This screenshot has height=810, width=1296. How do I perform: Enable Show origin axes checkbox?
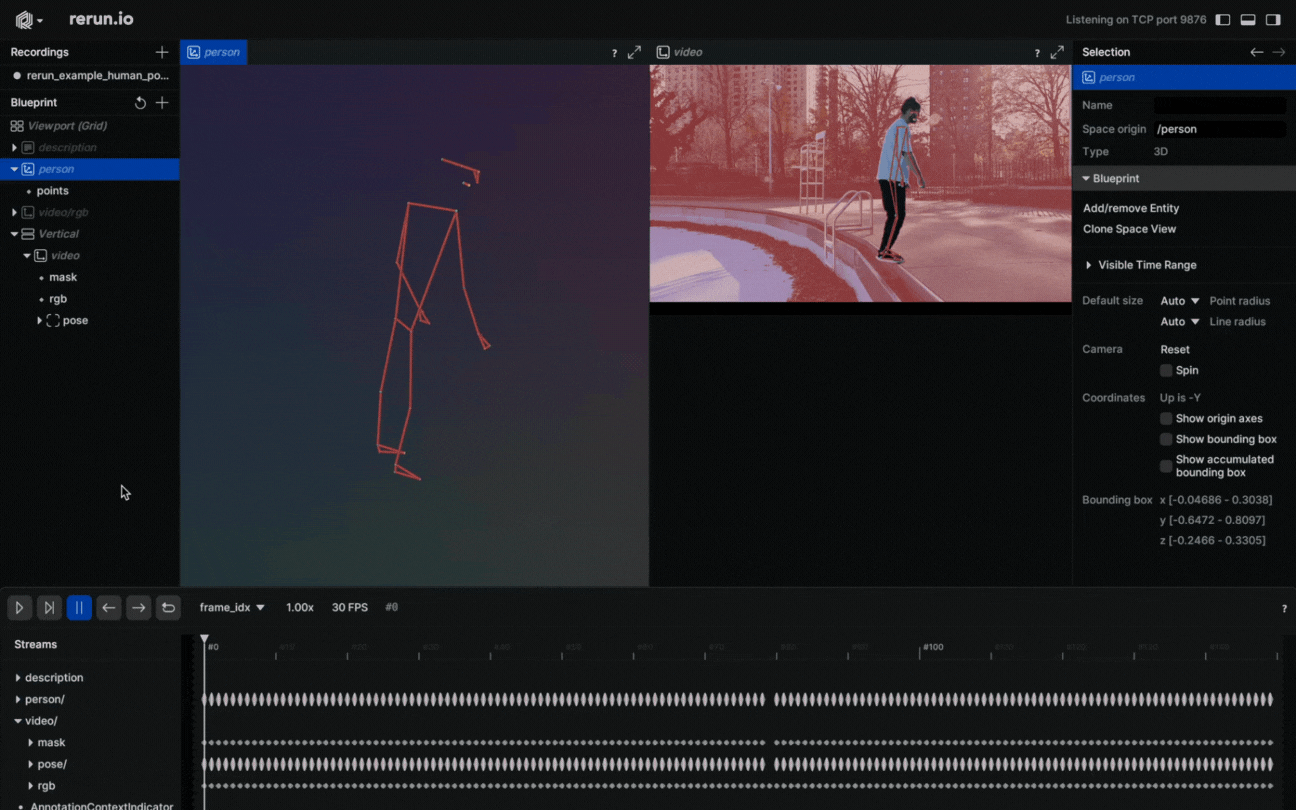click(x=1166, y=419)
